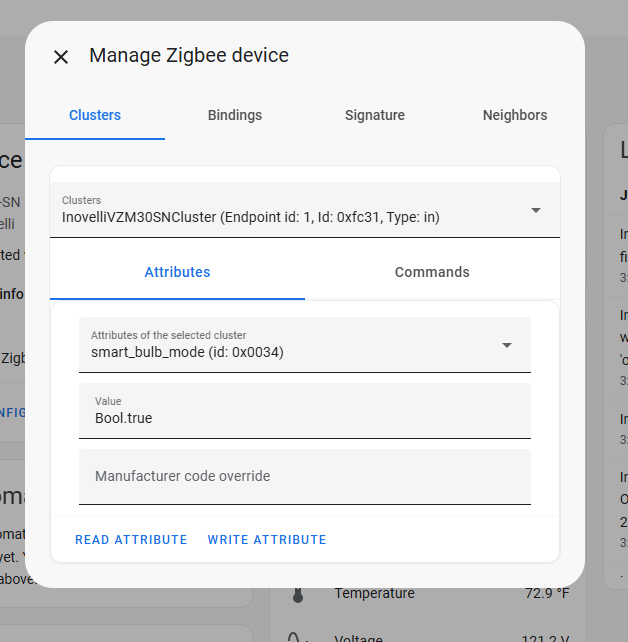Open the Signature tab

(x=375, y=115)
